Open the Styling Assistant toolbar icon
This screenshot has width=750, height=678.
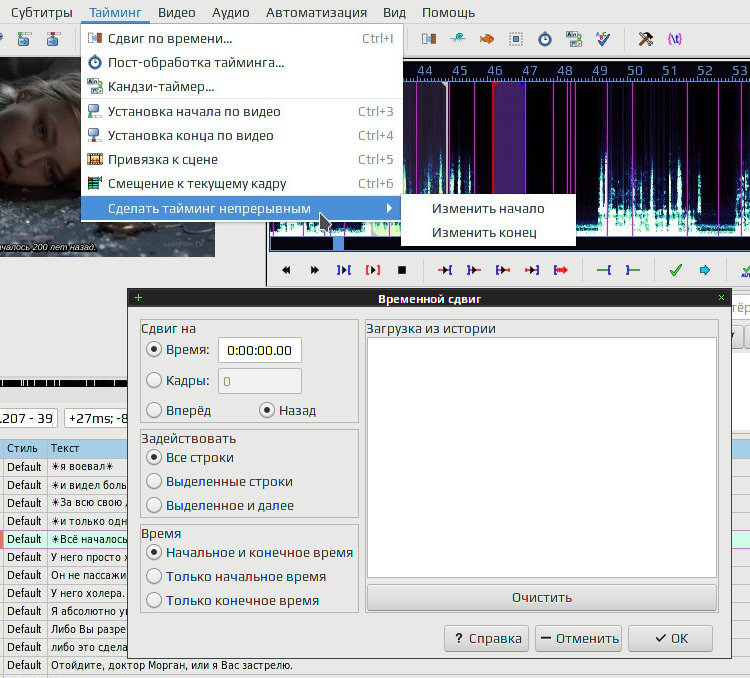point(458,39)
